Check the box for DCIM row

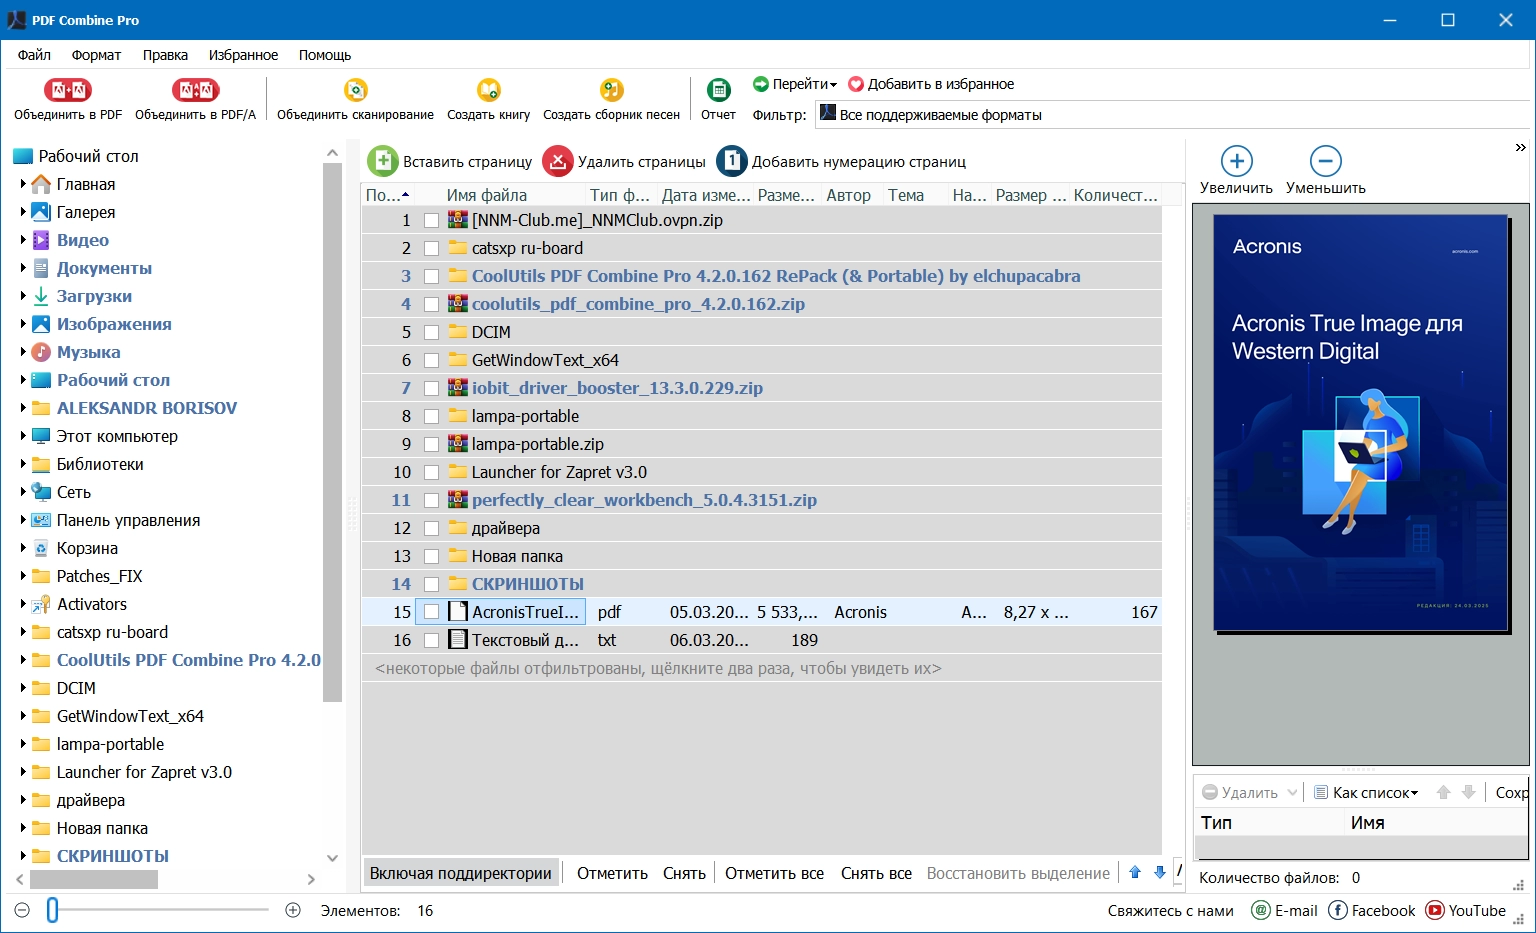(x=431, y=332)
